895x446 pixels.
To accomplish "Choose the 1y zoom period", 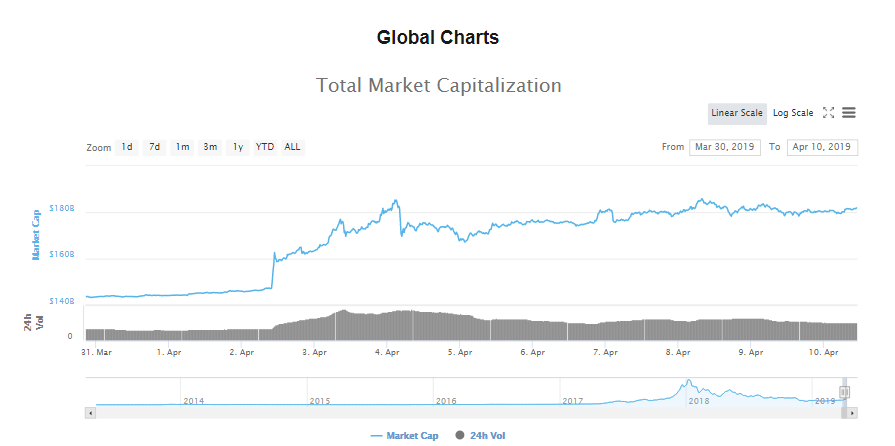I will tap(238, 147).
